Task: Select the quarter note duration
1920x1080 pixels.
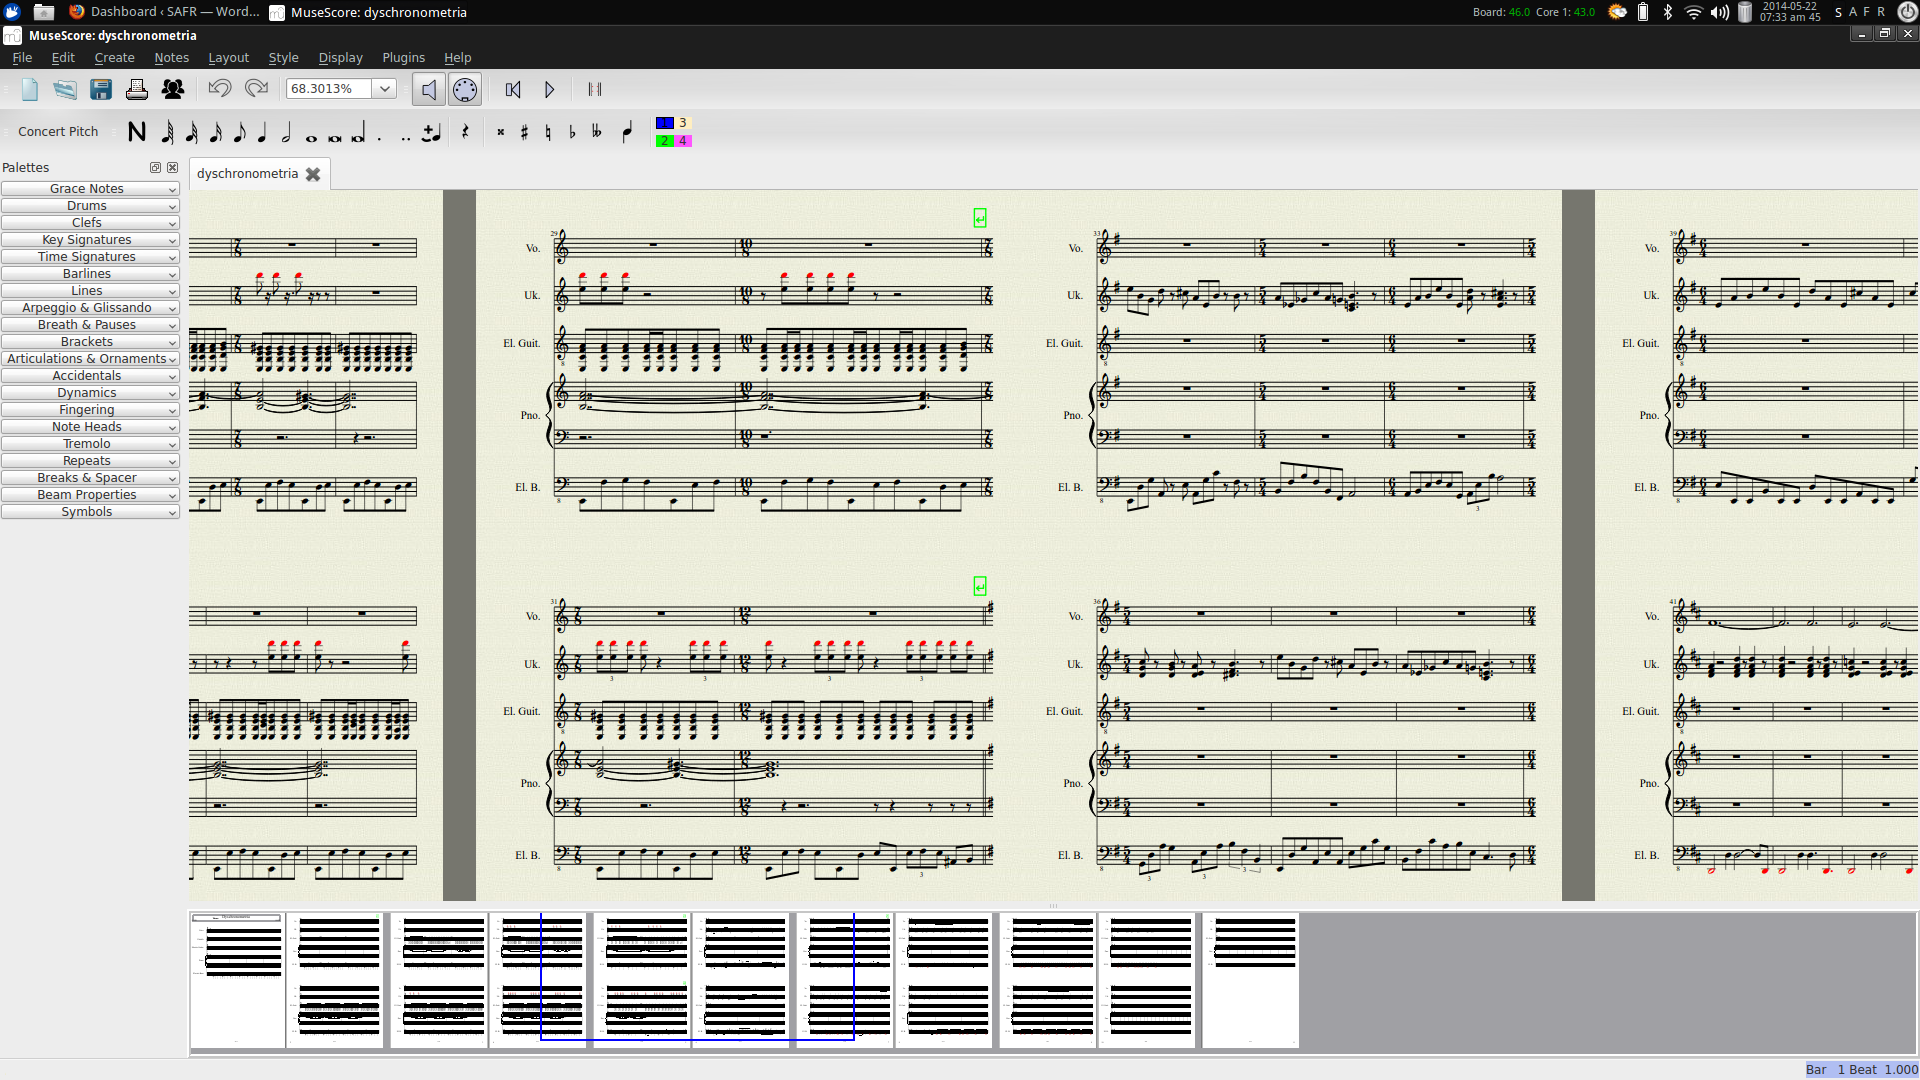Action: 263,132
